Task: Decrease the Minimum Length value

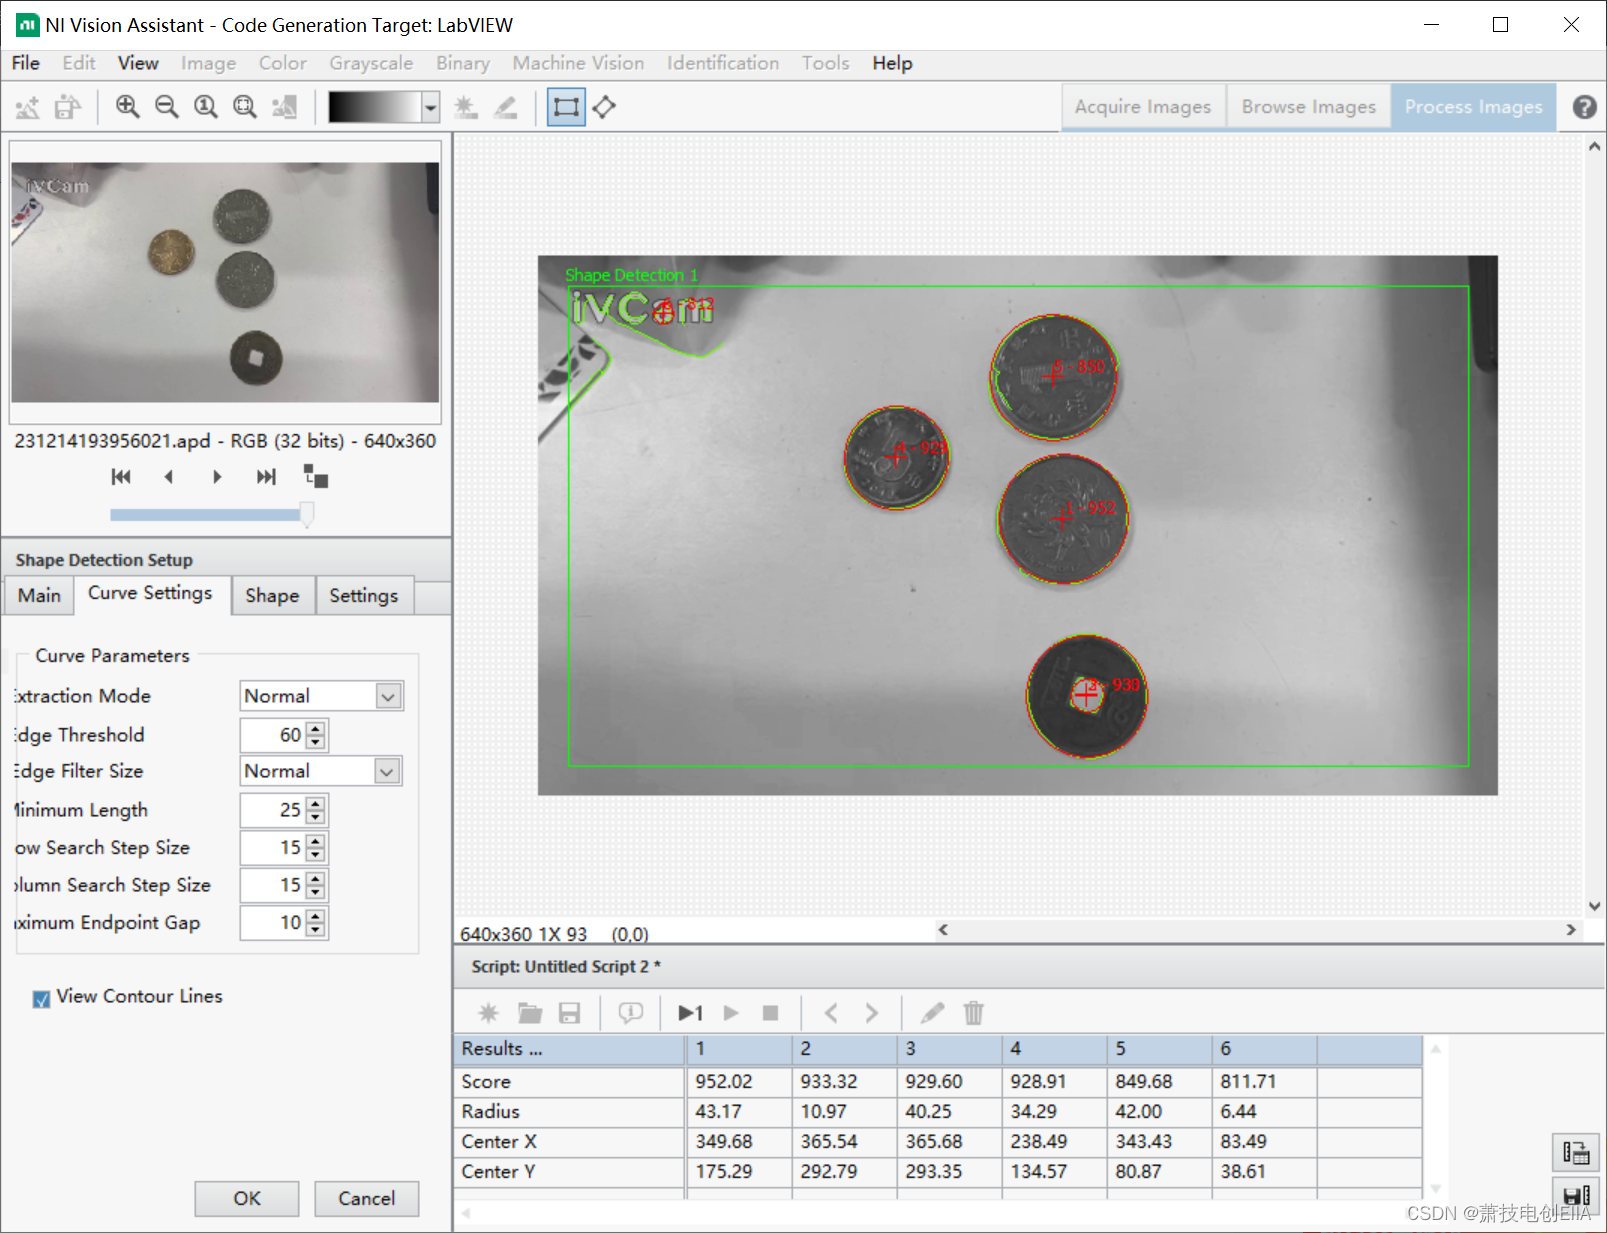Action: pyautogui.click(x=315, y=817)
